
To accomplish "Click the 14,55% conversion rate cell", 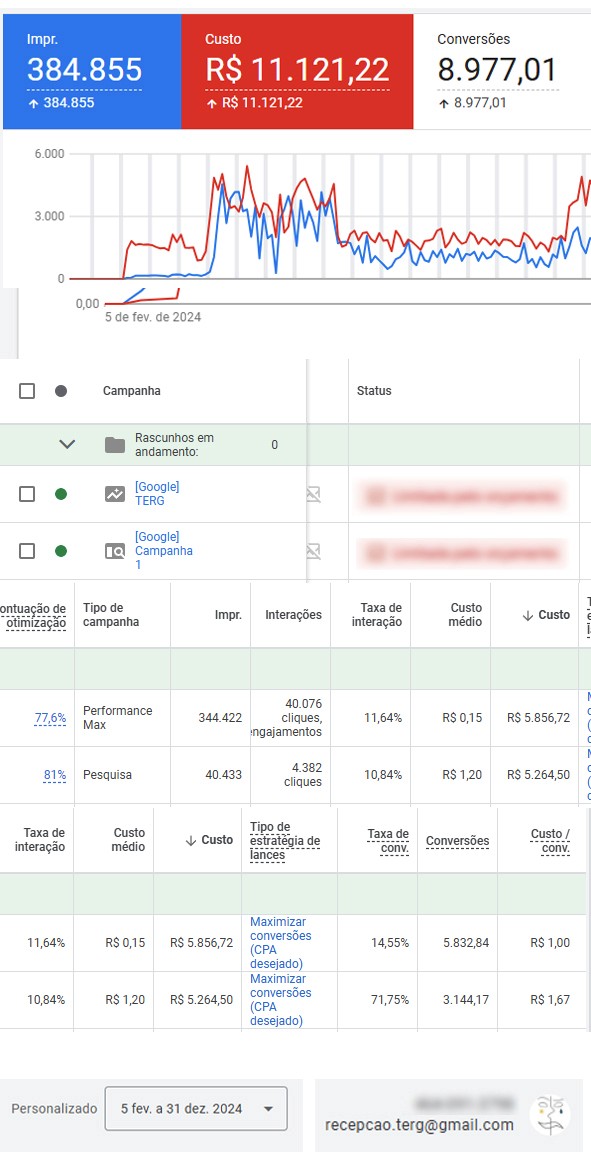I will (391, 943).
